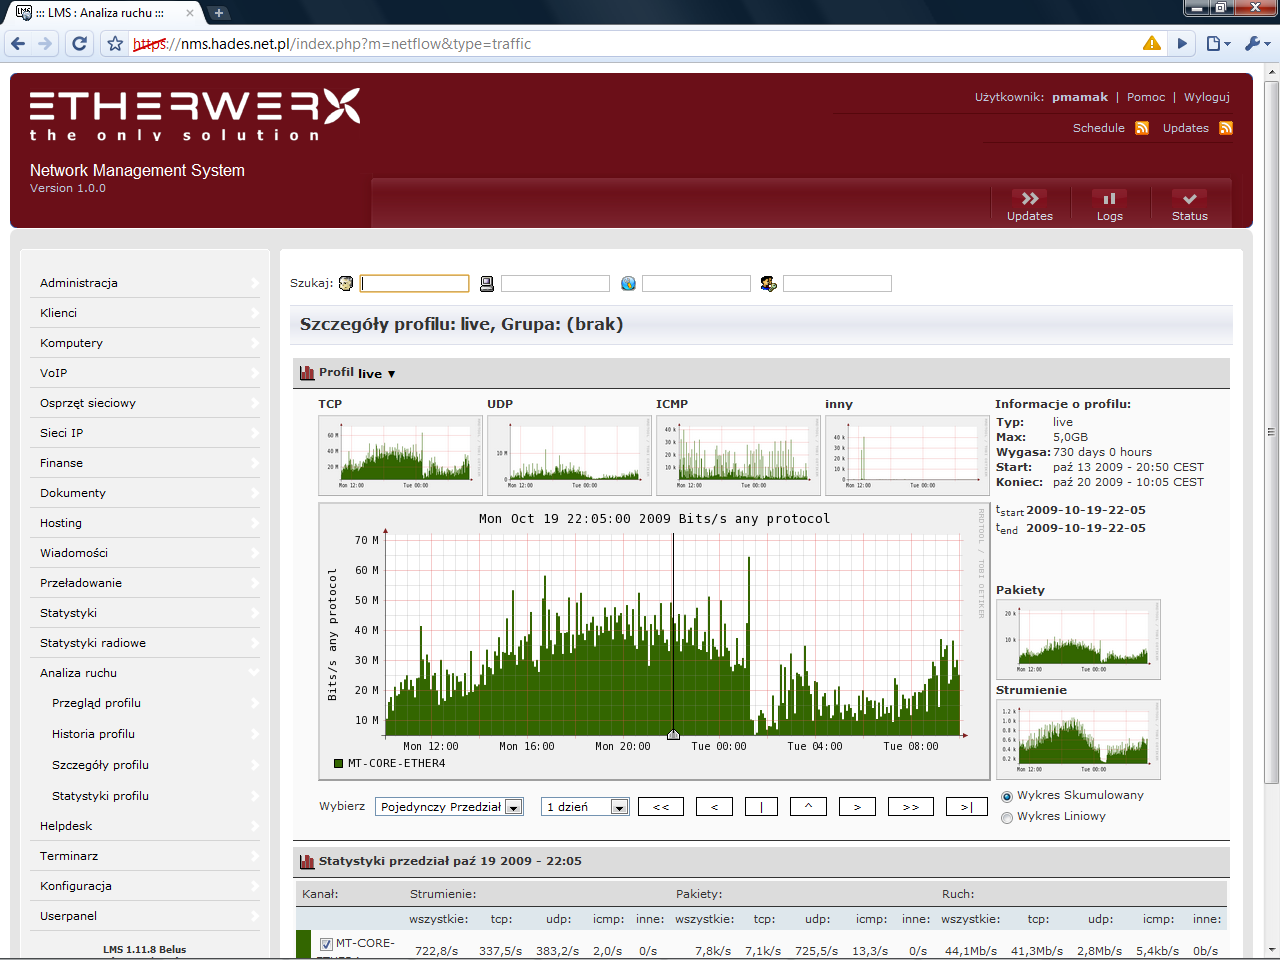Expand the Helpdesk menu

coord(145,826)
